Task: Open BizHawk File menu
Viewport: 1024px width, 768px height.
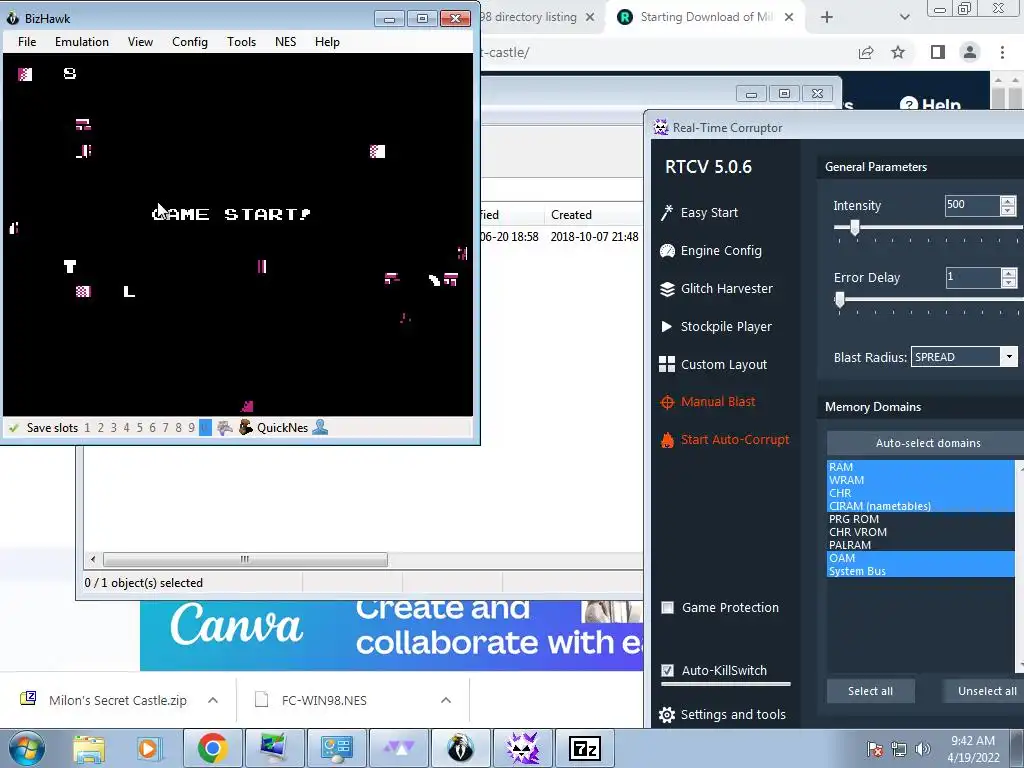Action: pyautogui.click(x=27, y=42)
